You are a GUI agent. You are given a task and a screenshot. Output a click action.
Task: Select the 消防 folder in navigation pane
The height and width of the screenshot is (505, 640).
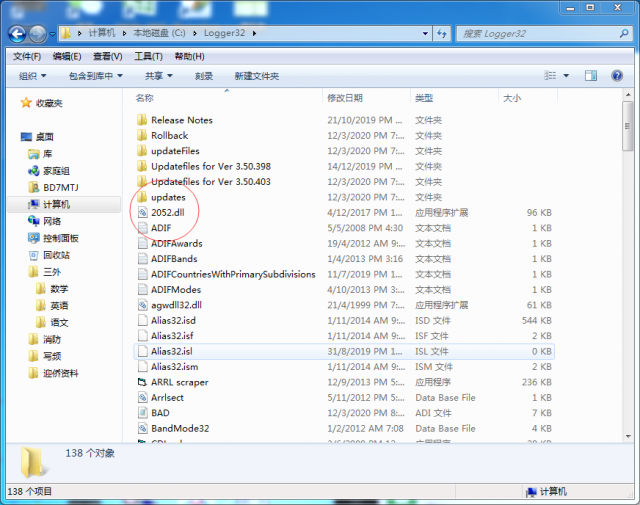(x=52, y=340)
